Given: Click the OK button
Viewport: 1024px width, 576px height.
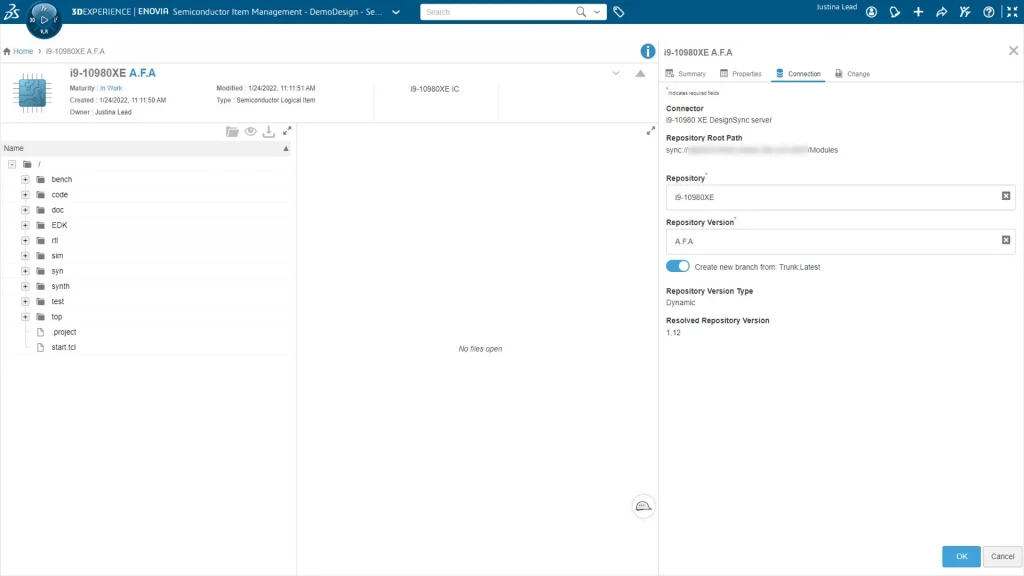Looking at the screenshot, I should (x=961, y=556).
